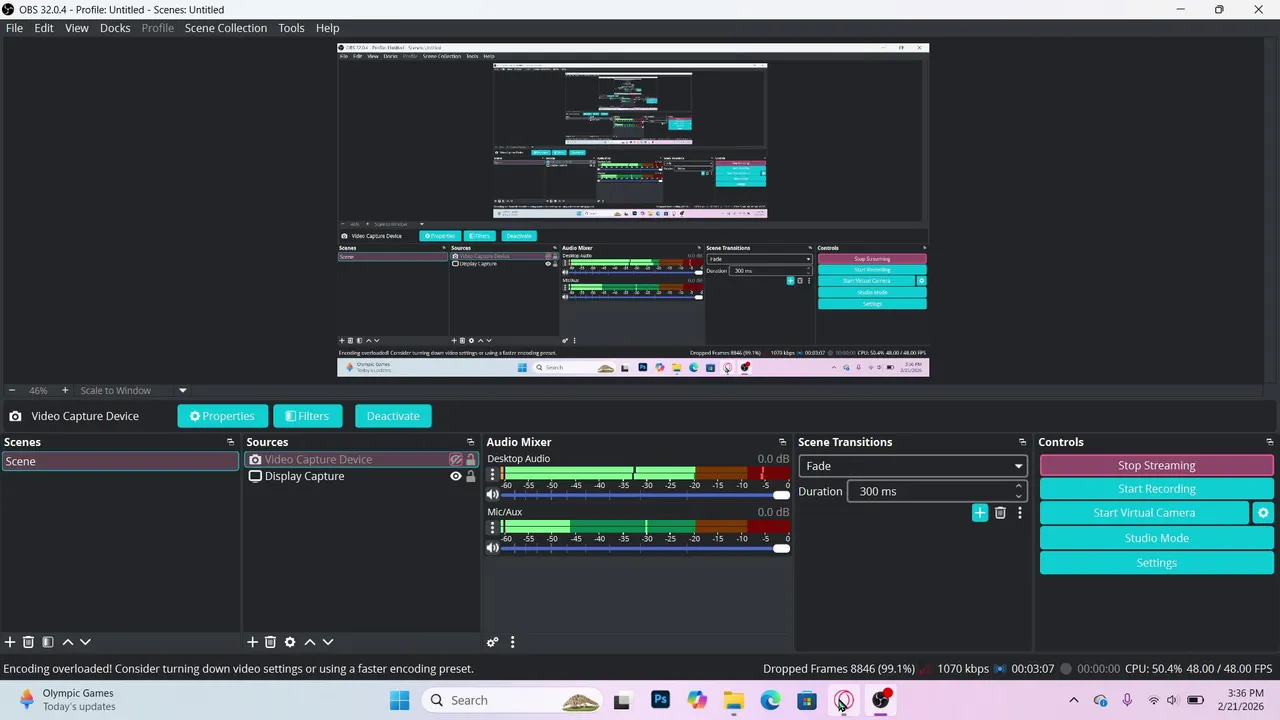
Task: Open source Properties button
Action: [222, 416]
